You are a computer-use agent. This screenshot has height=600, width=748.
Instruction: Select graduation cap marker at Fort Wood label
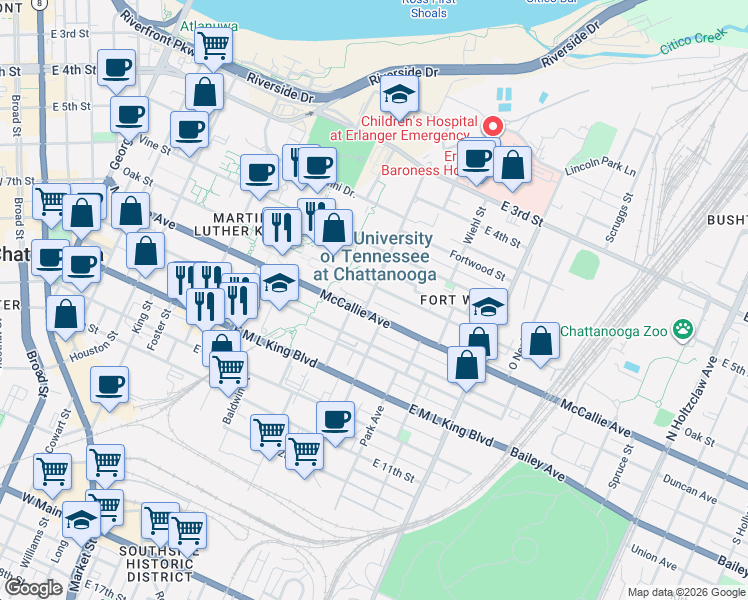pyautogui.click(x=488, y=308)
